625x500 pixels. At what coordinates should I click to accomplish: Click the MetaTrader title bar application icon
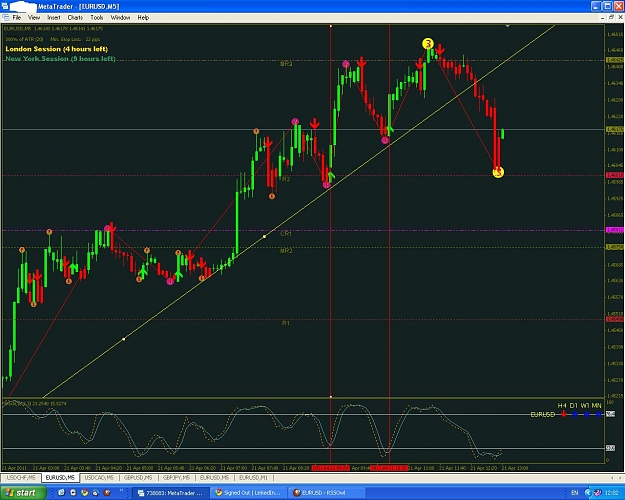pos(5,6)
